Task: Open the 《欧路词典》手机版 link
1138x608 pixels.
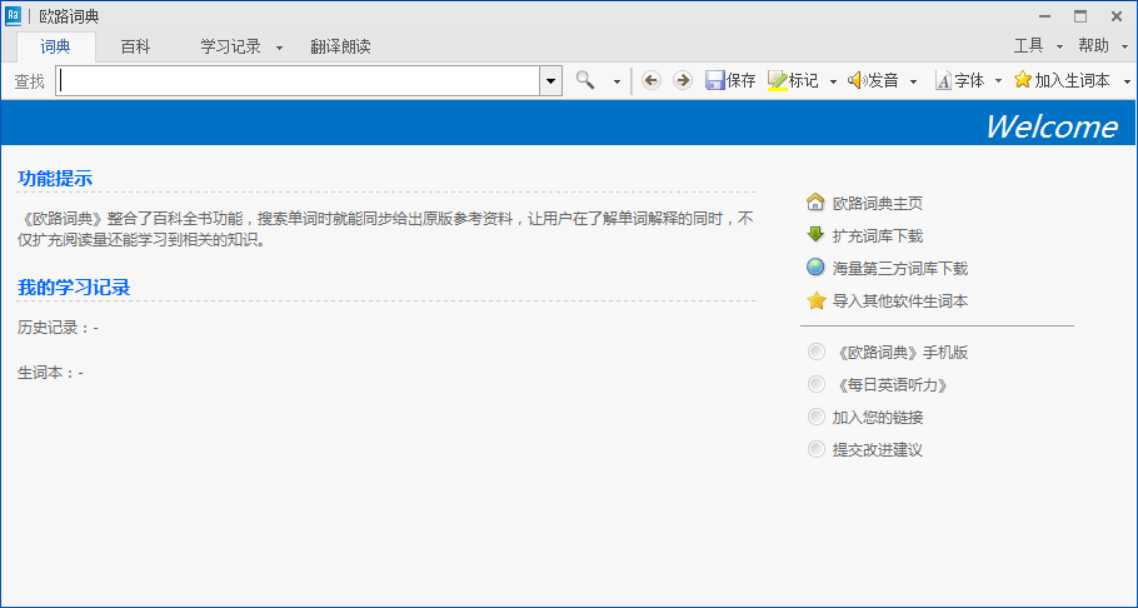Action: tap(900, 353)
